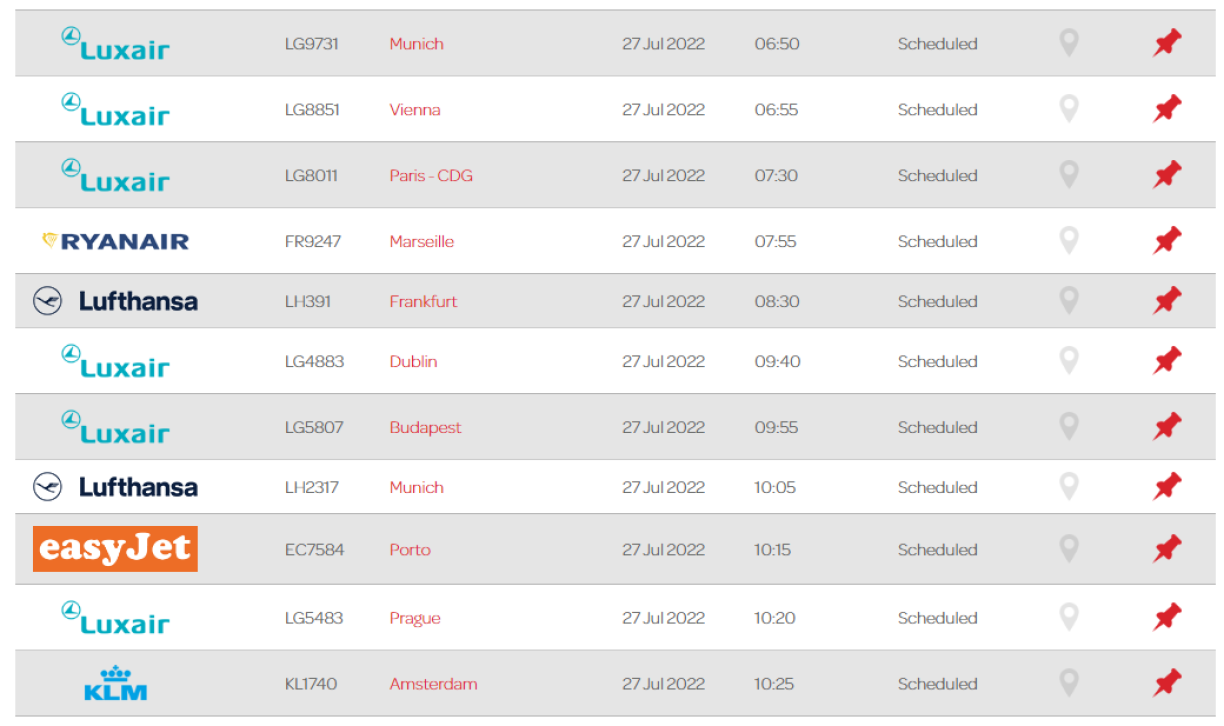Click the location marker for Vienna flight

tap(1069, 109)
